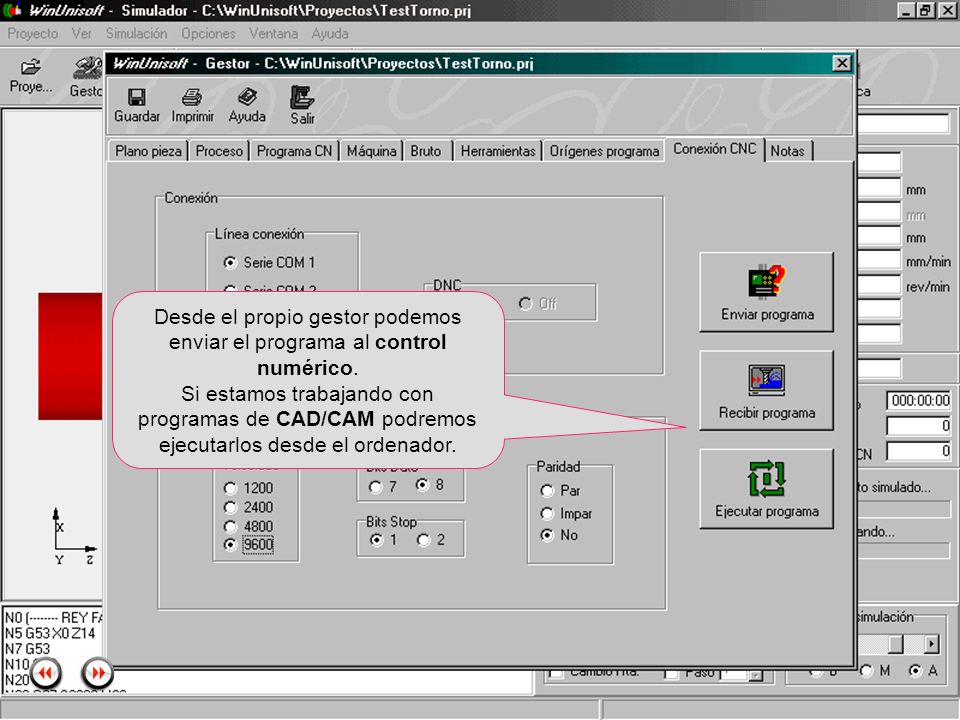Select 7 data bits
Screen dimensions: 960x720
(x=383, y=487)
